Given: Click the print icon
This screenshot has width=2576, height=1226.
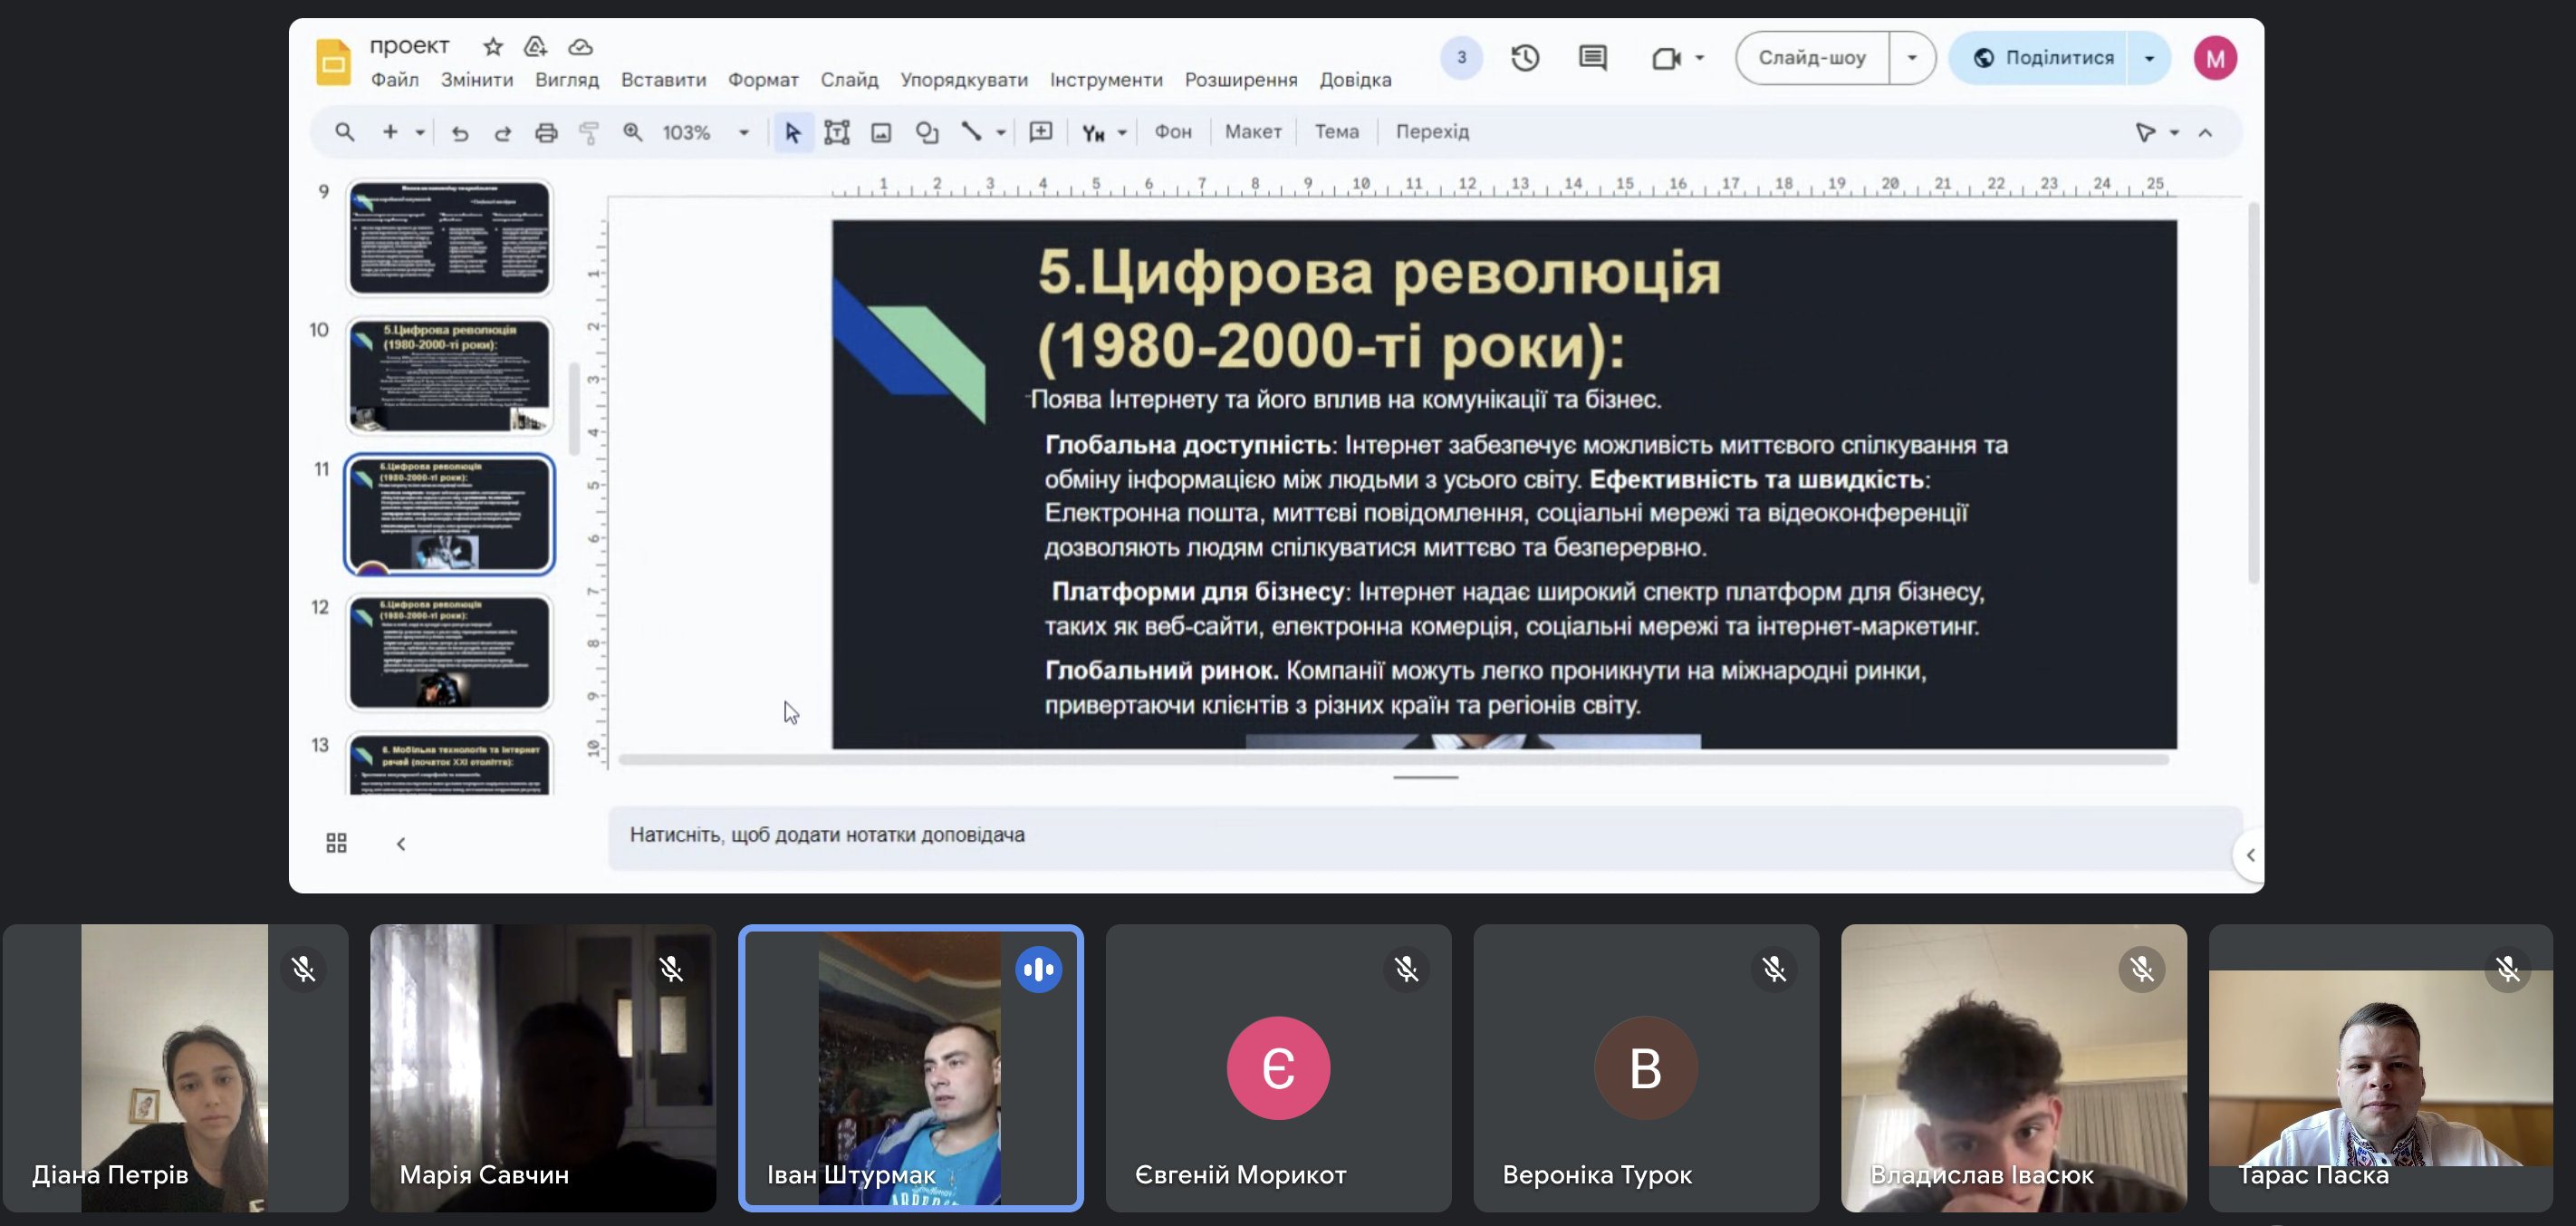Looking at the screenshot, I should click(x=545, y=132).
